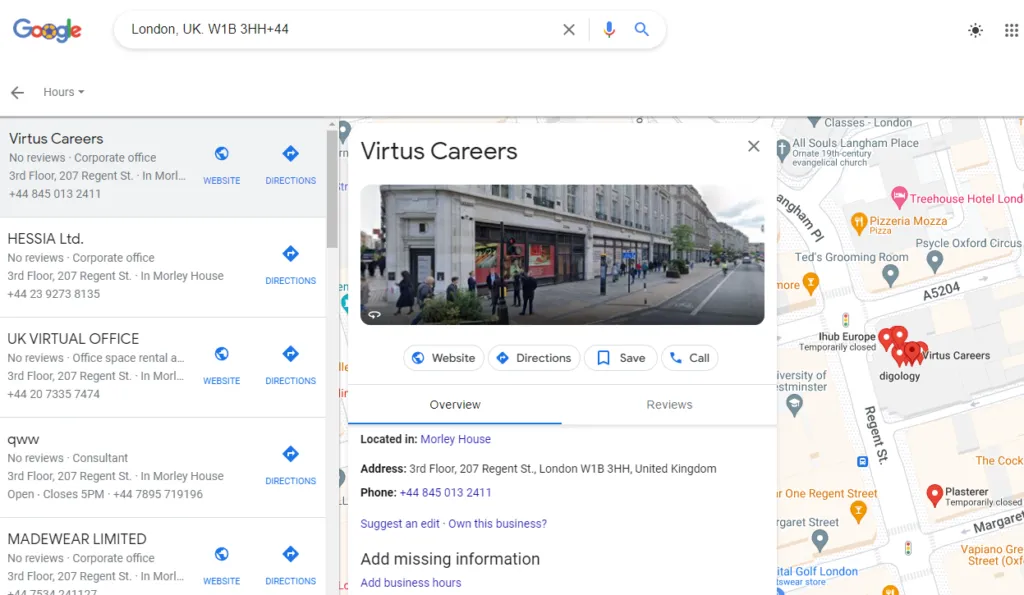Open the street view photo of Regent St.
The width and height of the screenshot is (1024, 595).
(x=562, y=255)
